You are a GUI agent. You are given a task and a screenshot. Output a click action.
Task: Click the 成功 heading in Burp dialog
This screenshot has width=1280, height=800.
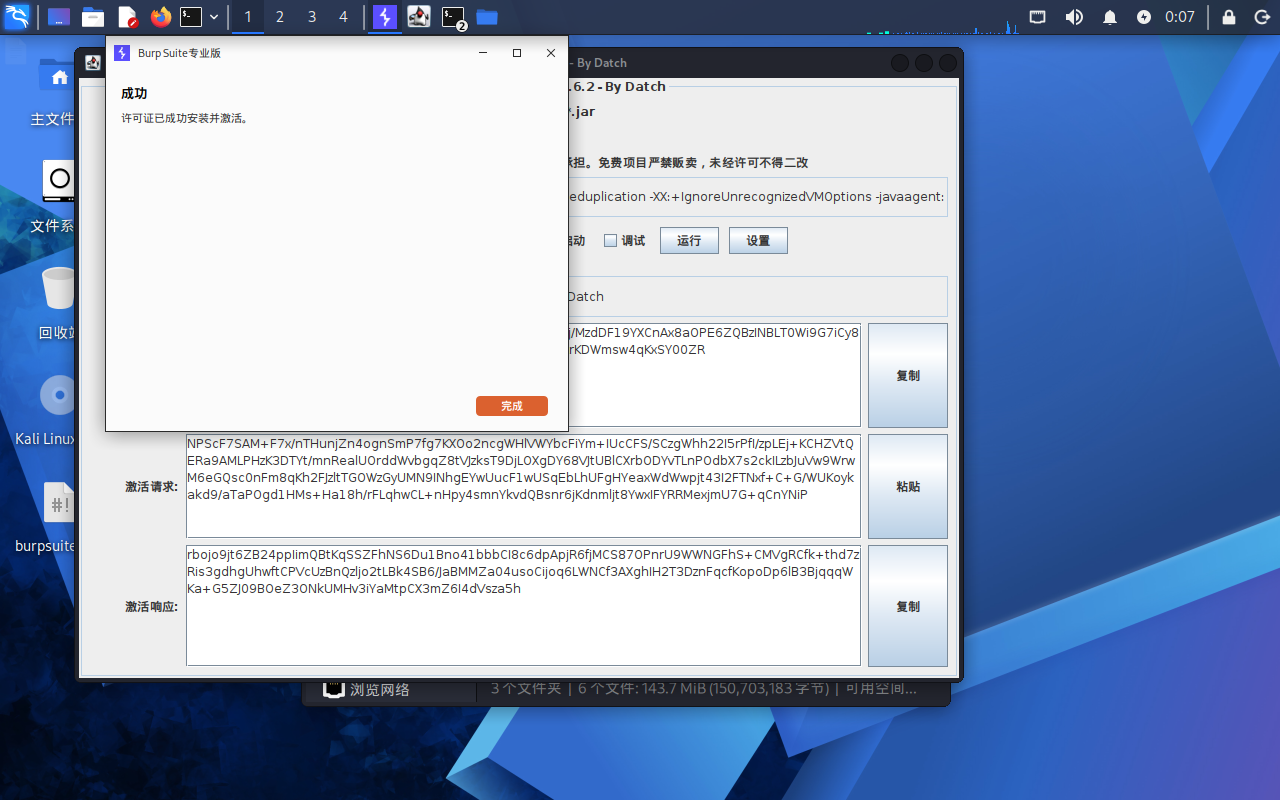click(x=134, y=93)
